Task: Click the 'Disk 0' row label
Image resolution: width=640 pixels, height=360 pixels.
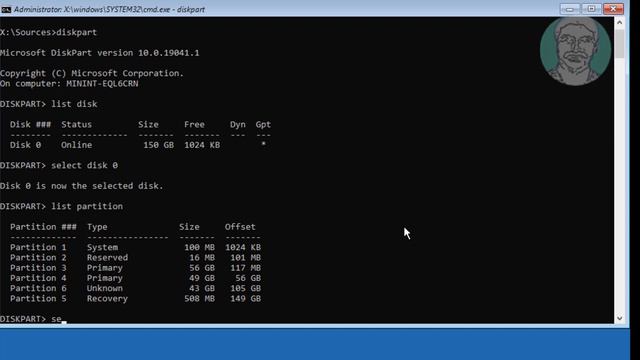Action: pos(25,144)
